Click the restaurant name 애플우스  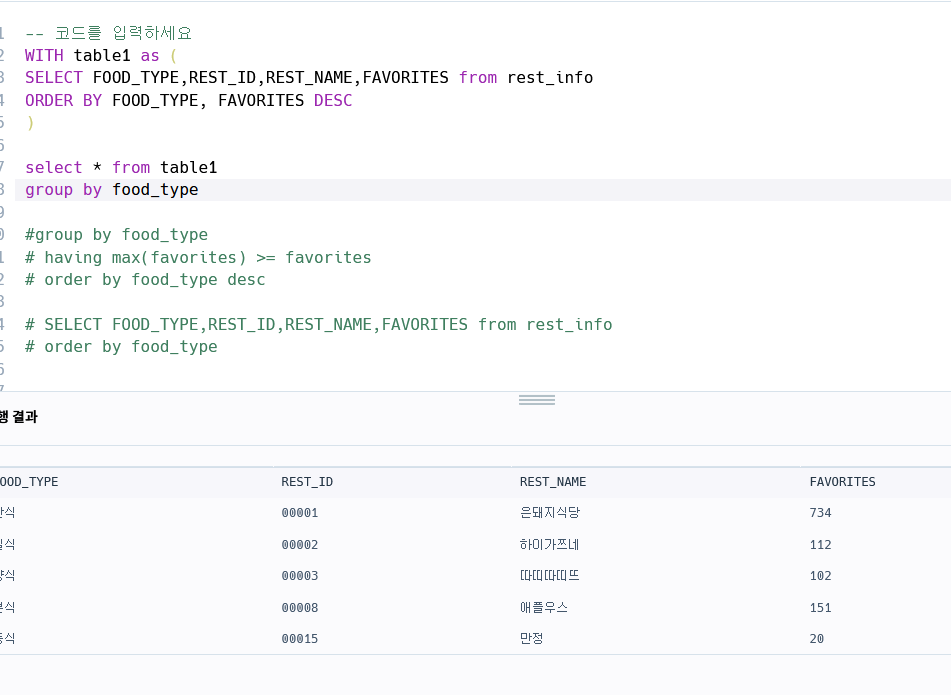(543, 608)
